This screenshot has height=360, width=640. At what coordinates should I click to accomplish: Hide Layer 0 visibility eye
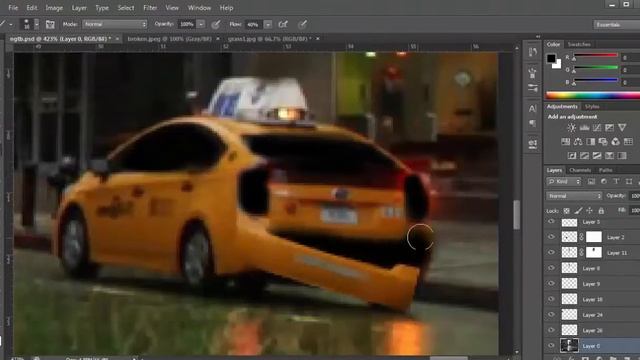551,346
